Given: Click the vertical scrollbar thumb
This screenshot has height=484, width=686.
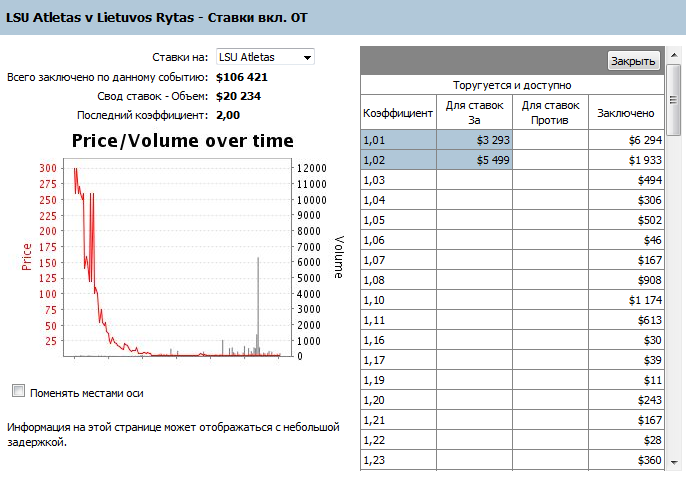Looking at the screenshot, I should point(674,100).
